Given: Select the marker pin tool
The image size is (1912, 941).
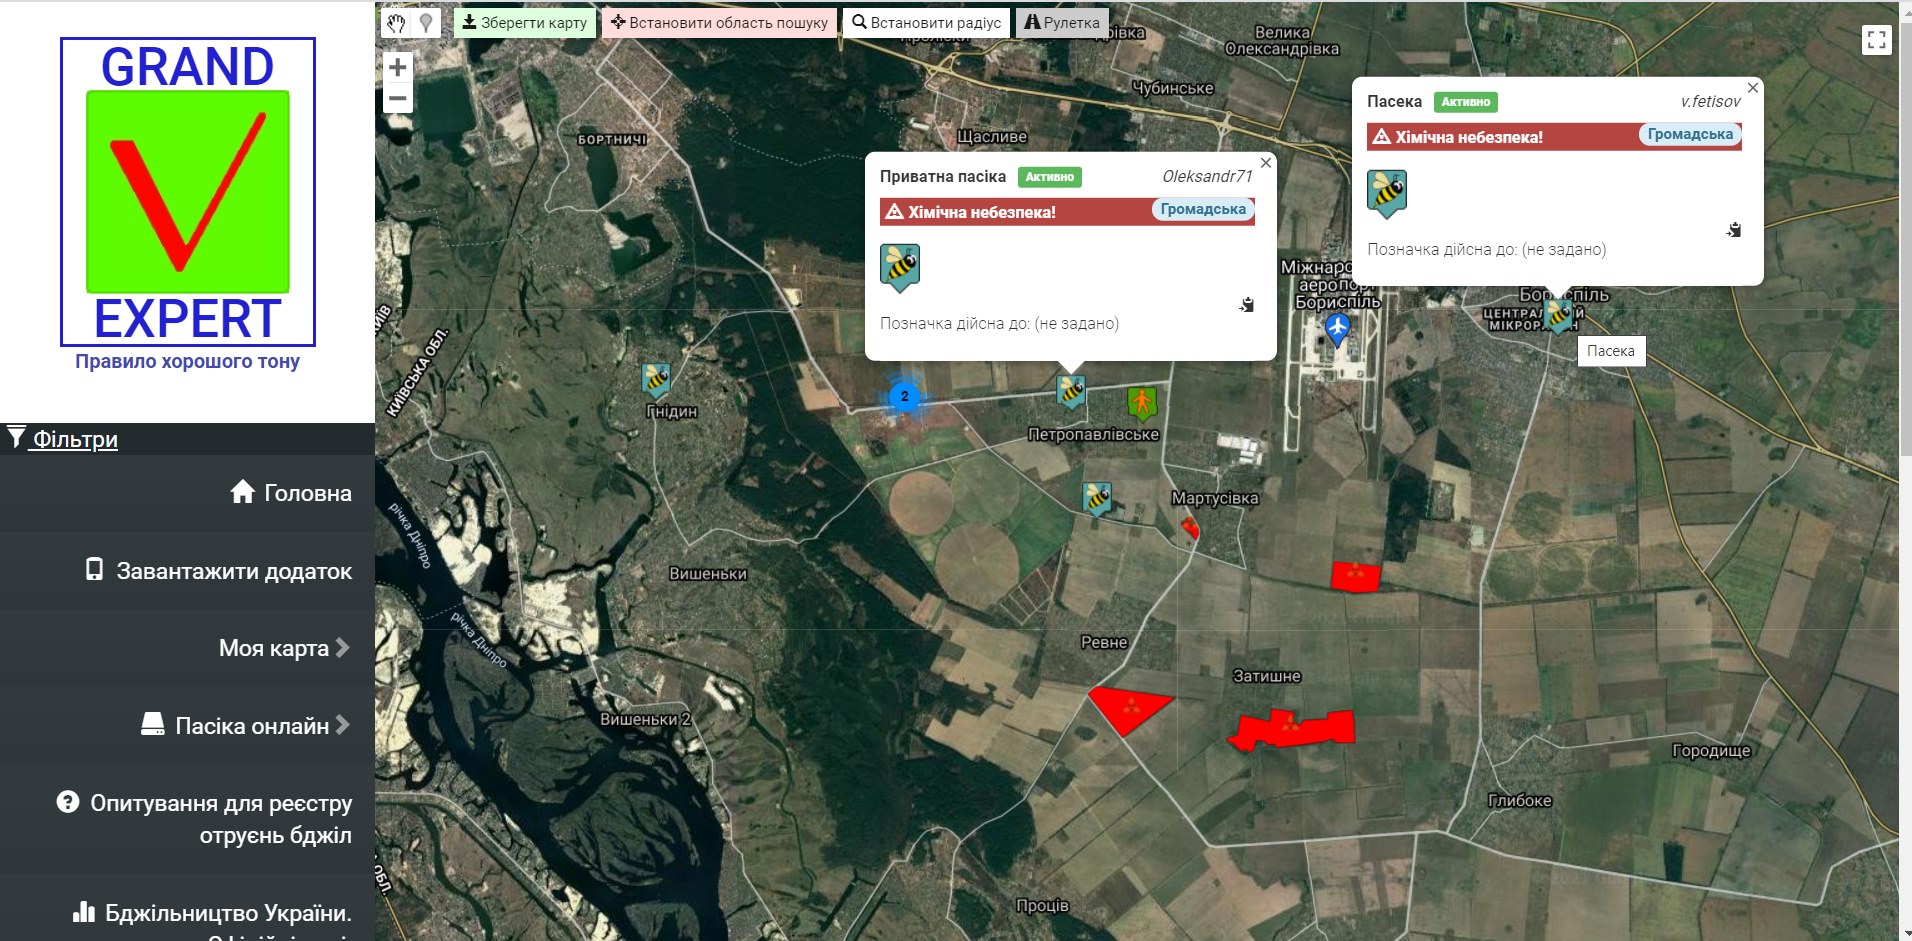Looking at the screenshot, I should [426, 23].
